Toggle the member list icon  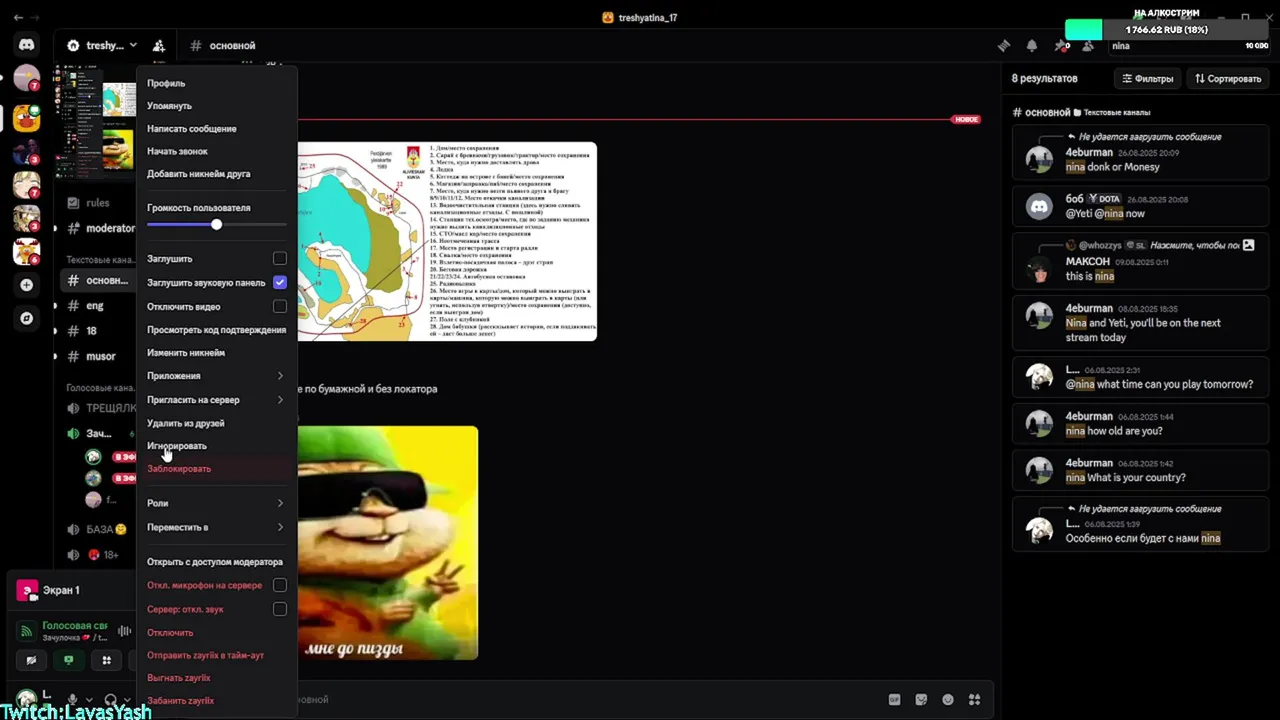[1088, 46]
